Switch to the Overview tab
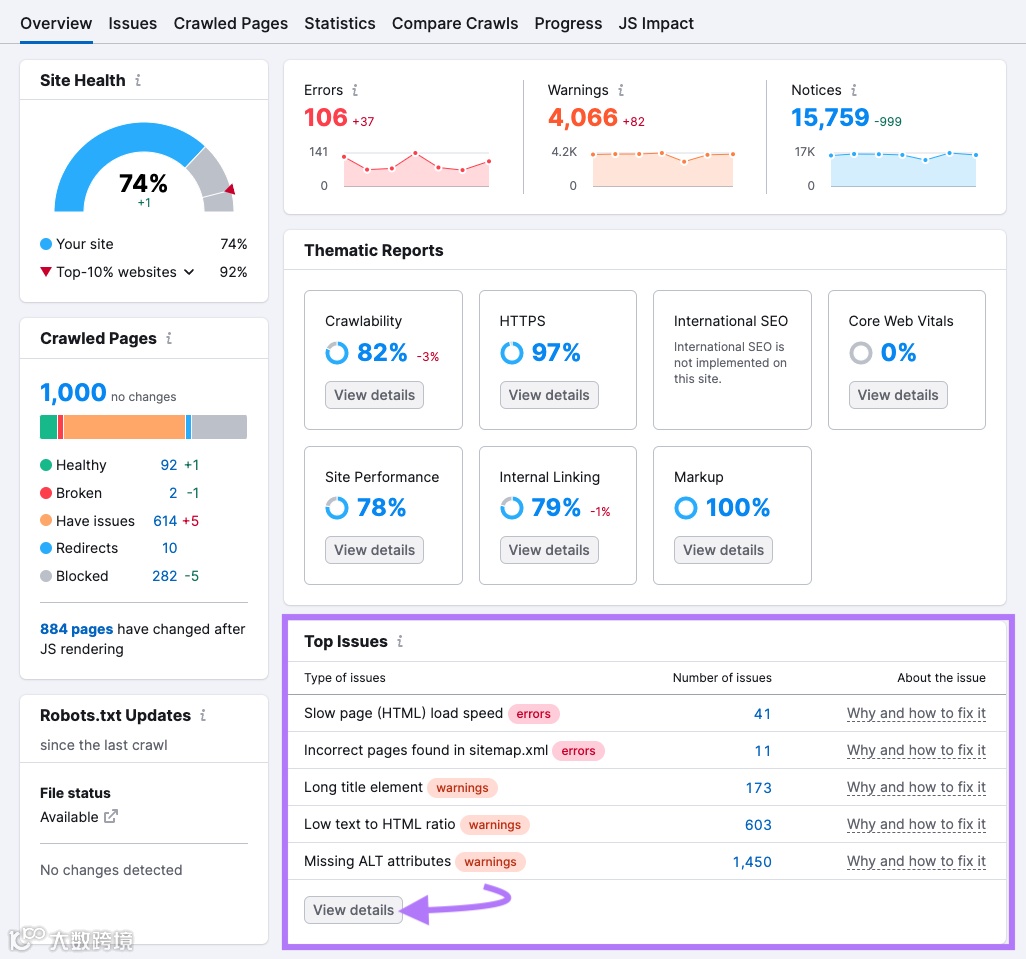Screen dimensions: 1026x959 pyautogui.click(x=56, y=24)
